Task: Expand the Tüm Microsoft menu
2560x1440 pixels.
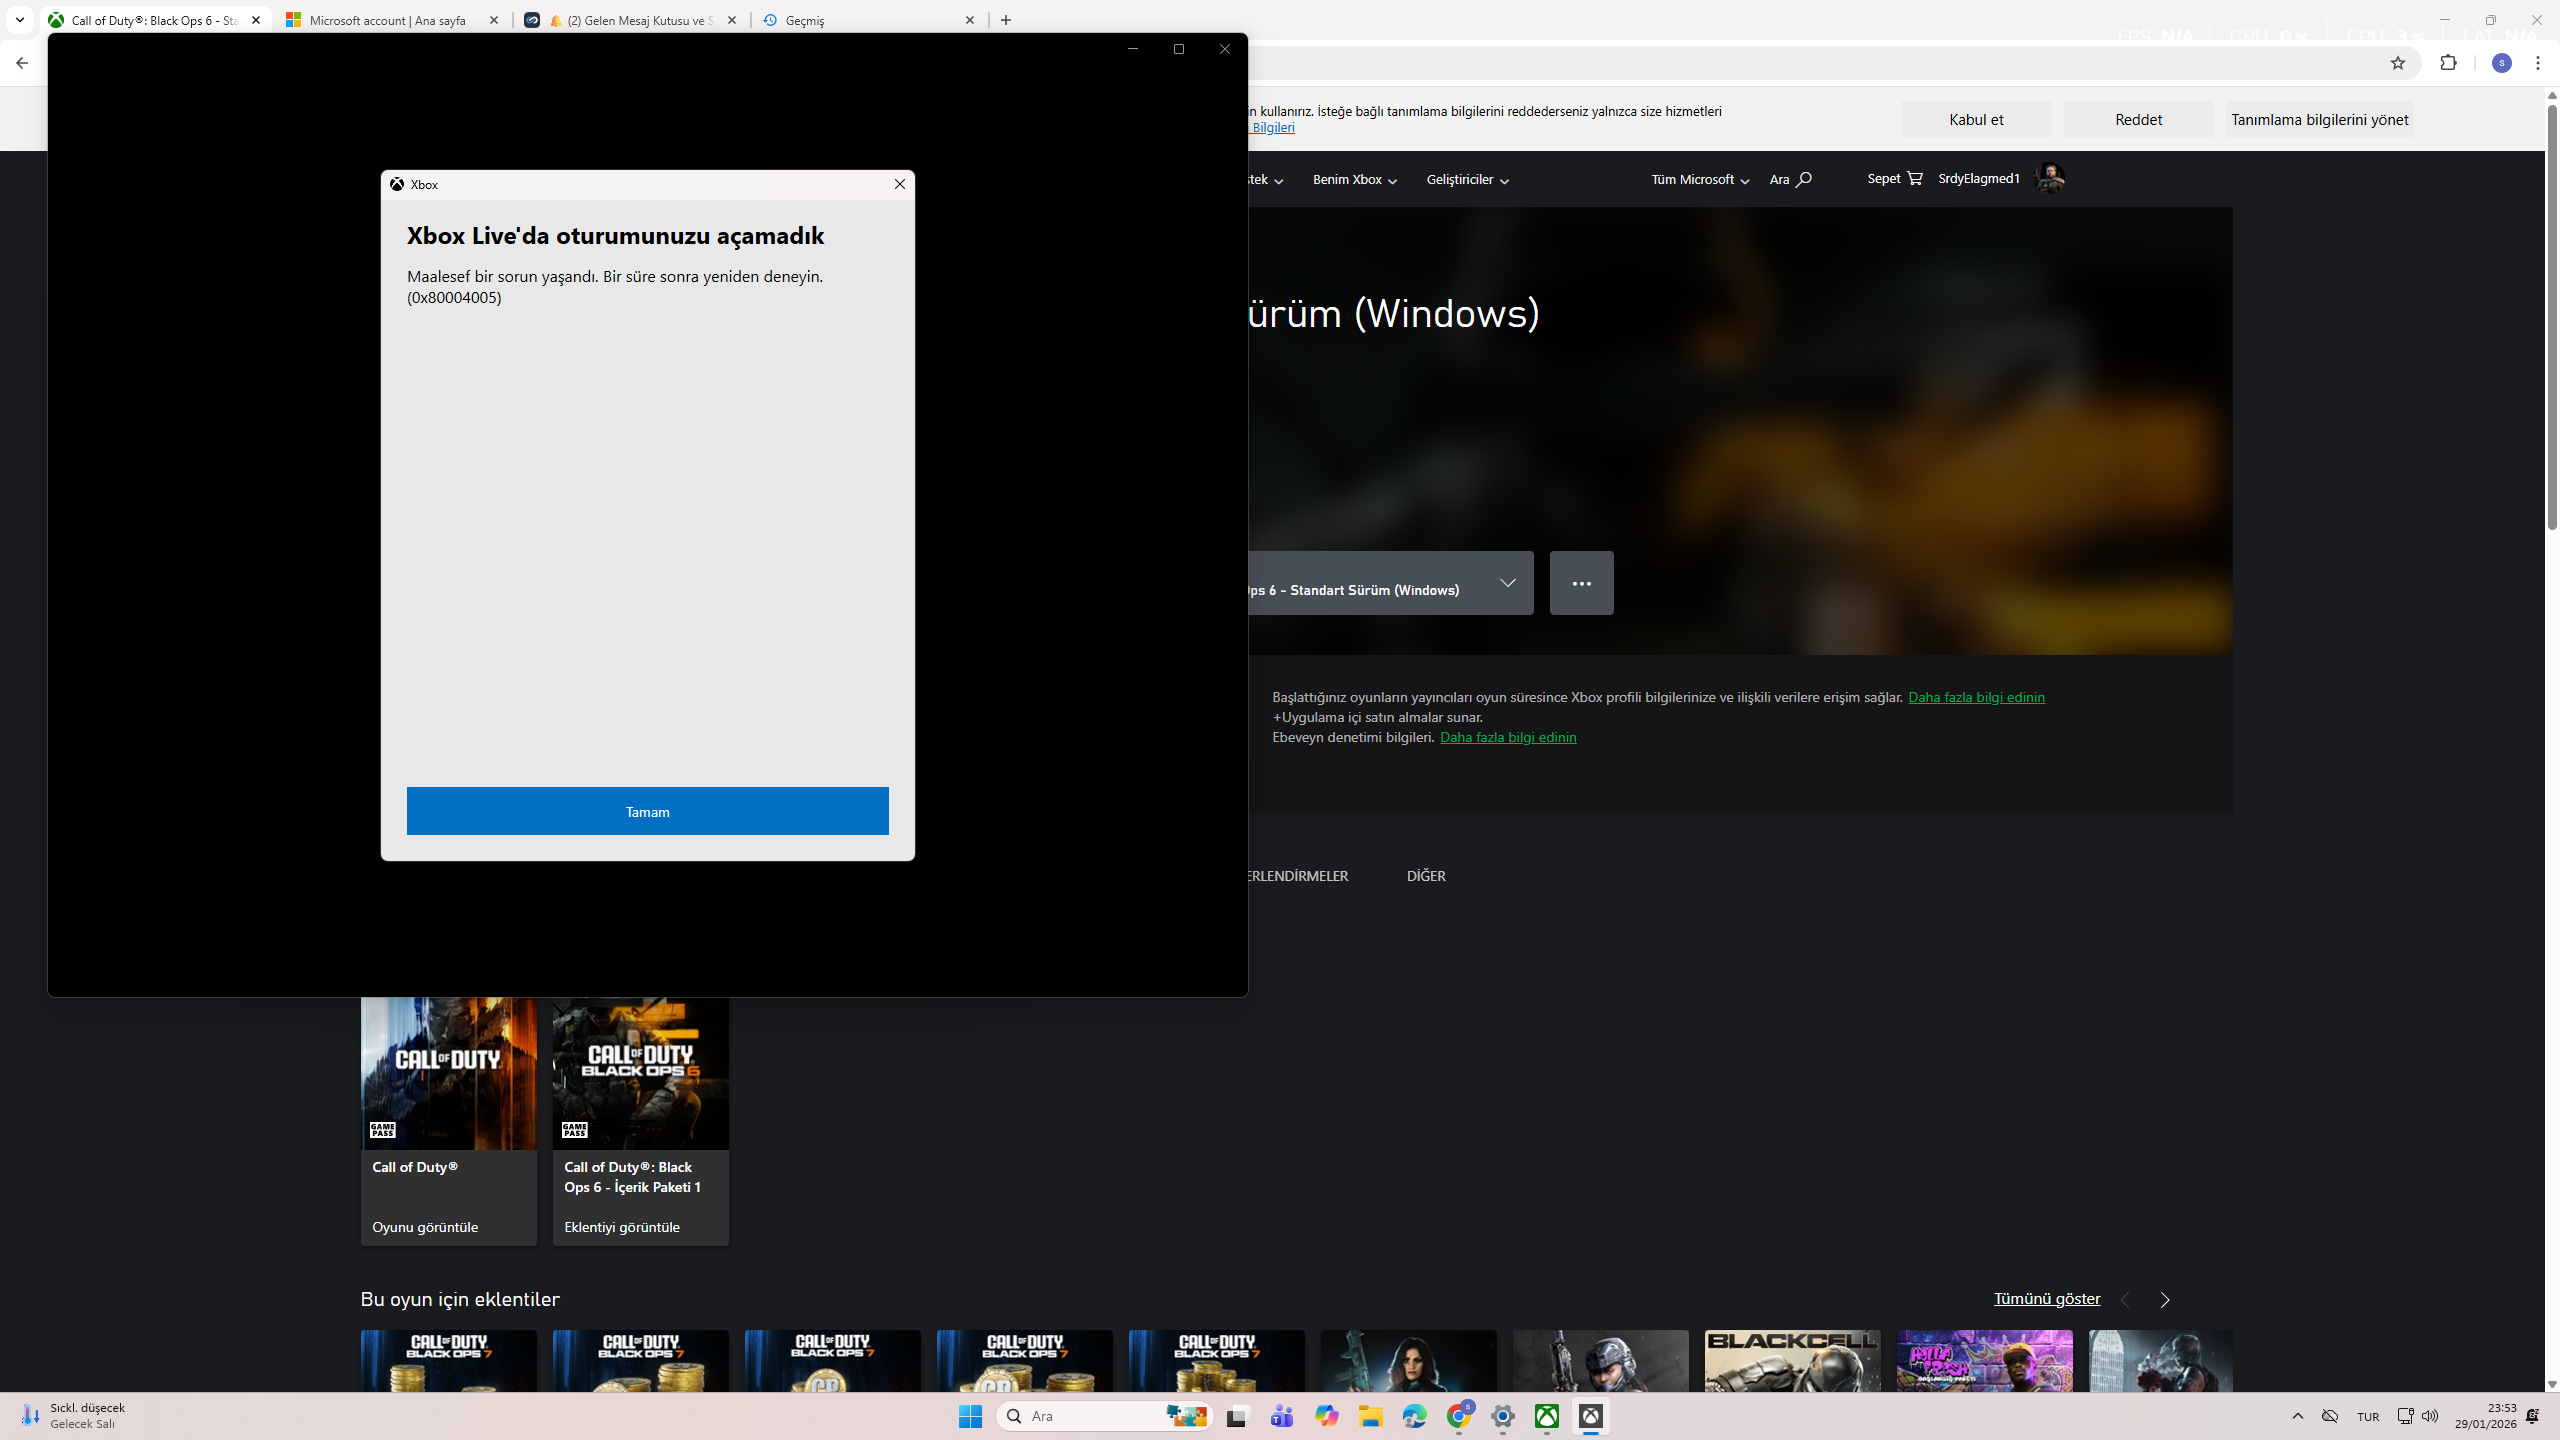Action: pyautogui.click(x=1700, y=180)
